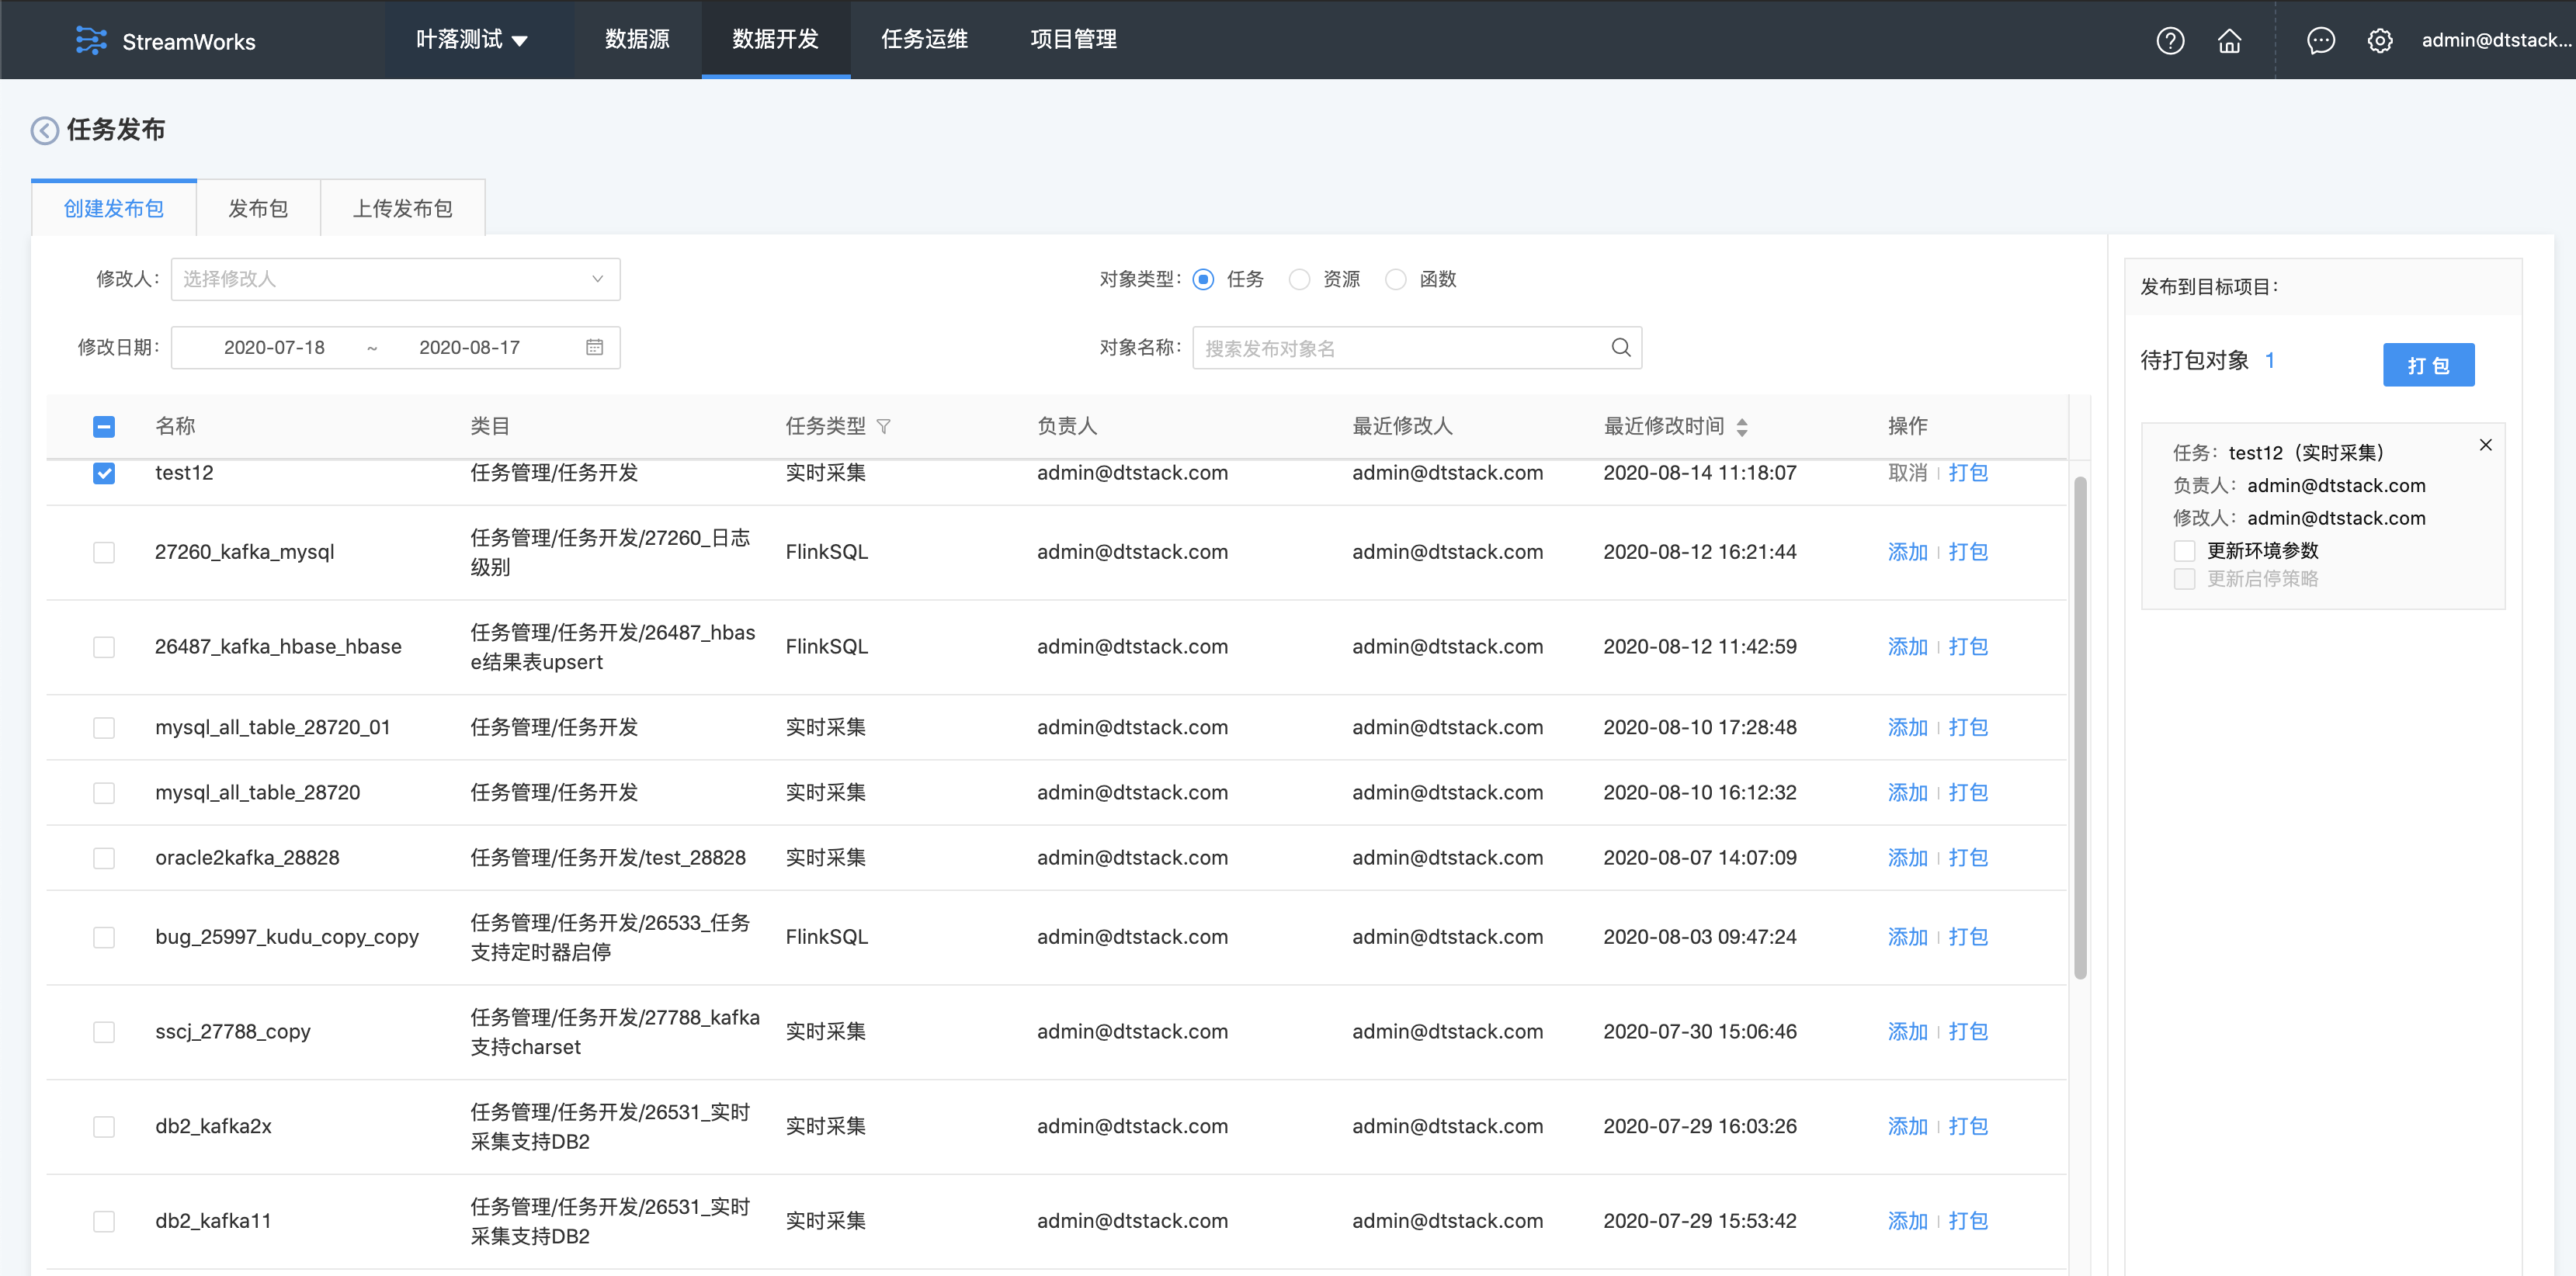Switch to the 创建发布包 tab
Viewport: 2576px width, 1276px height.
point(114,208)
